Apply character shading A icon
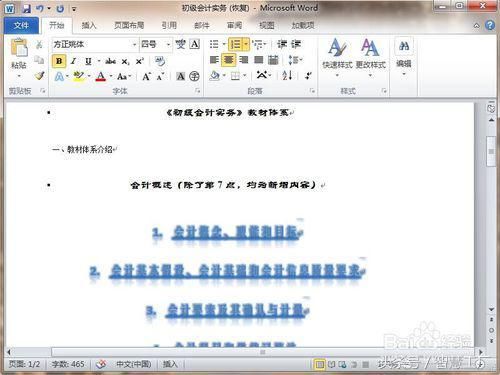500x375 pixels. (x=180, y=77)
